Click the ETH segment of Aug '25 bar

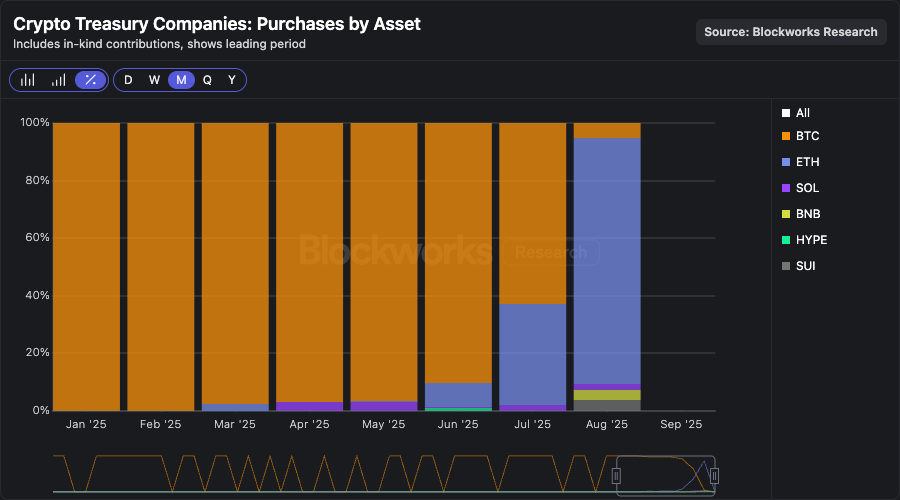(x=607, y=261)
